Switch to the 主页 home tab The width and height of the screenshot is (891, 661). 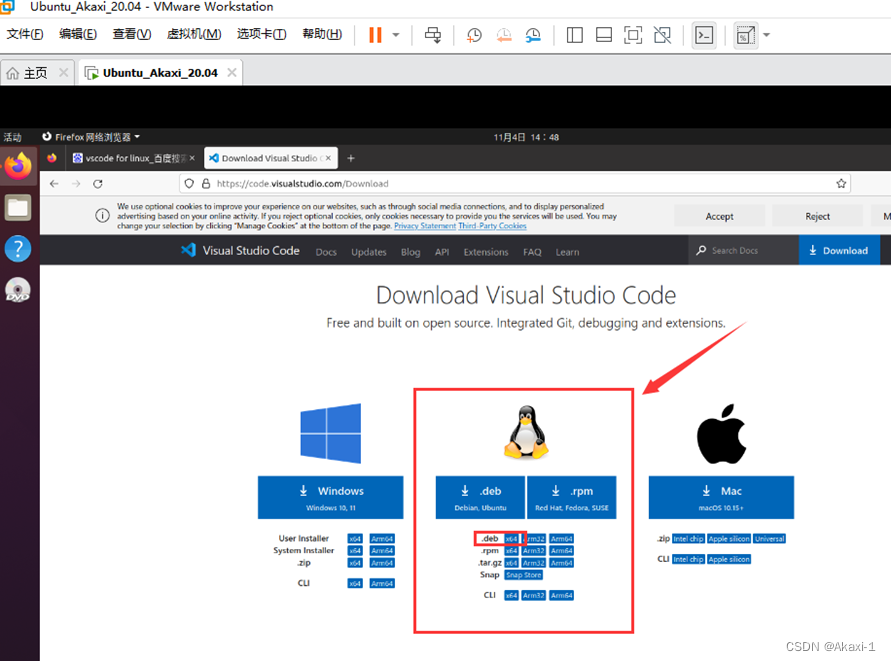coord(35,73)
